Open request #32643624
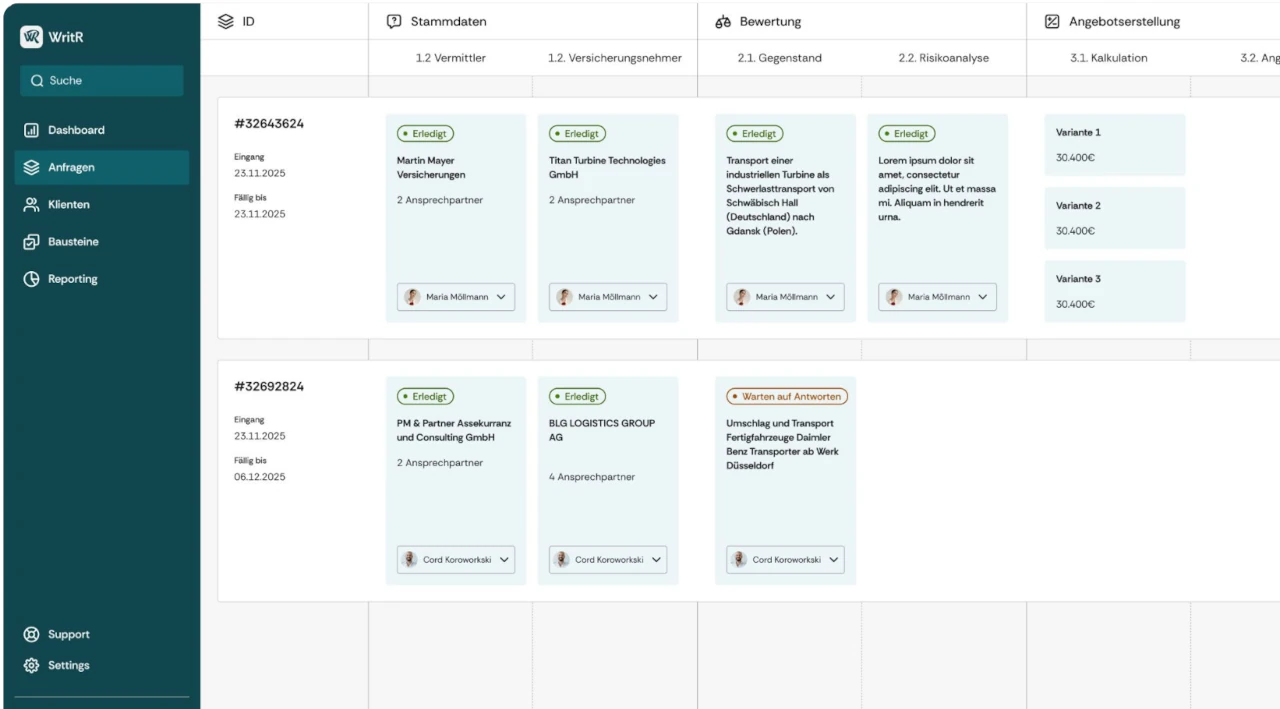Viewport: 1280px width, 709px height. click(269, 124)
